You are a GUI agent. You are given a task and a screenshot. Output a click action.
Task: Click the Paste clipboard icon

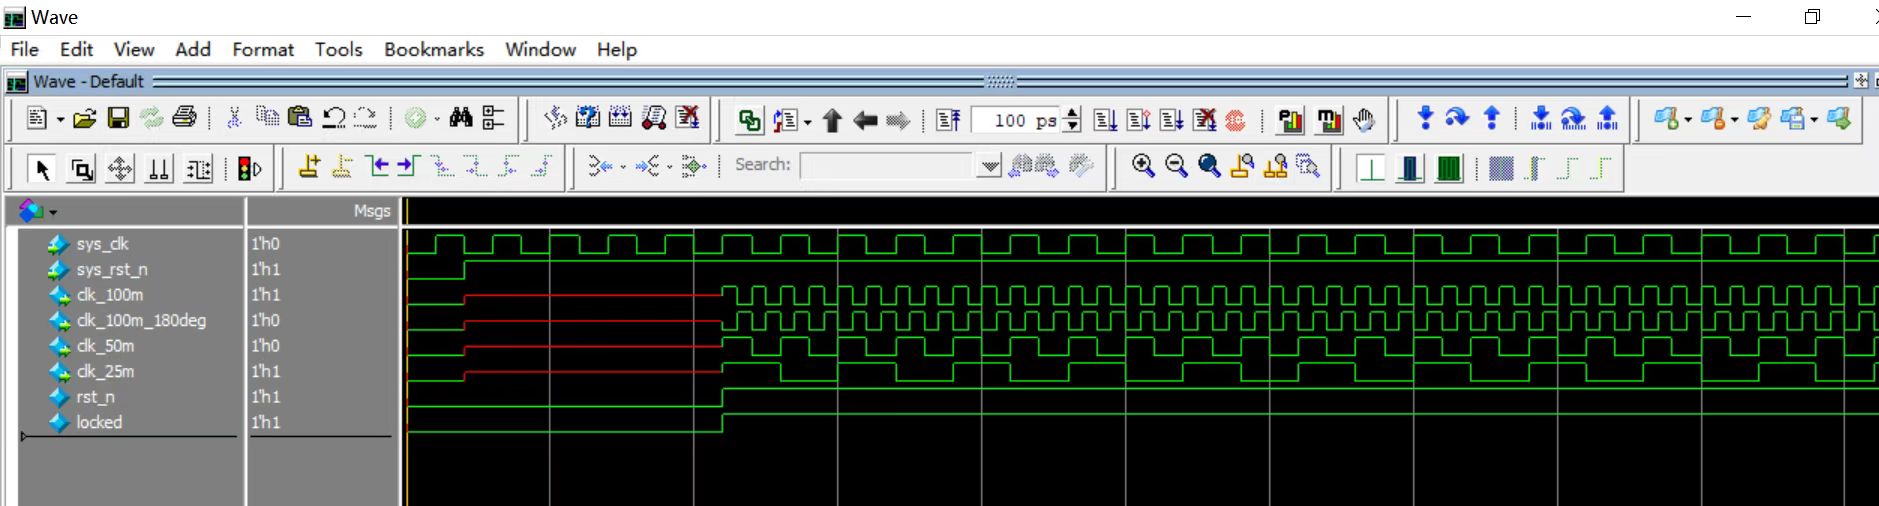pos(300,118)
